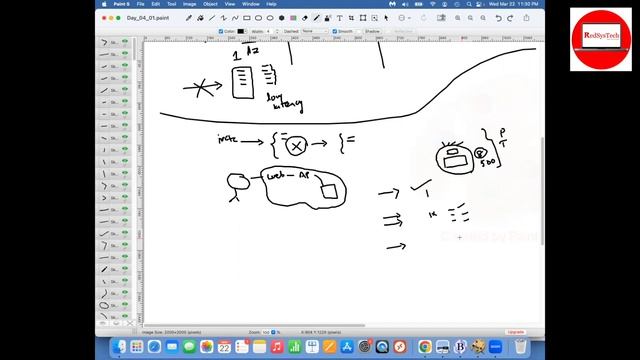Toggle the Smooth checkbox
Image resolution: width=640 pixels, height=360 pixels.
(x=335, y=31)
